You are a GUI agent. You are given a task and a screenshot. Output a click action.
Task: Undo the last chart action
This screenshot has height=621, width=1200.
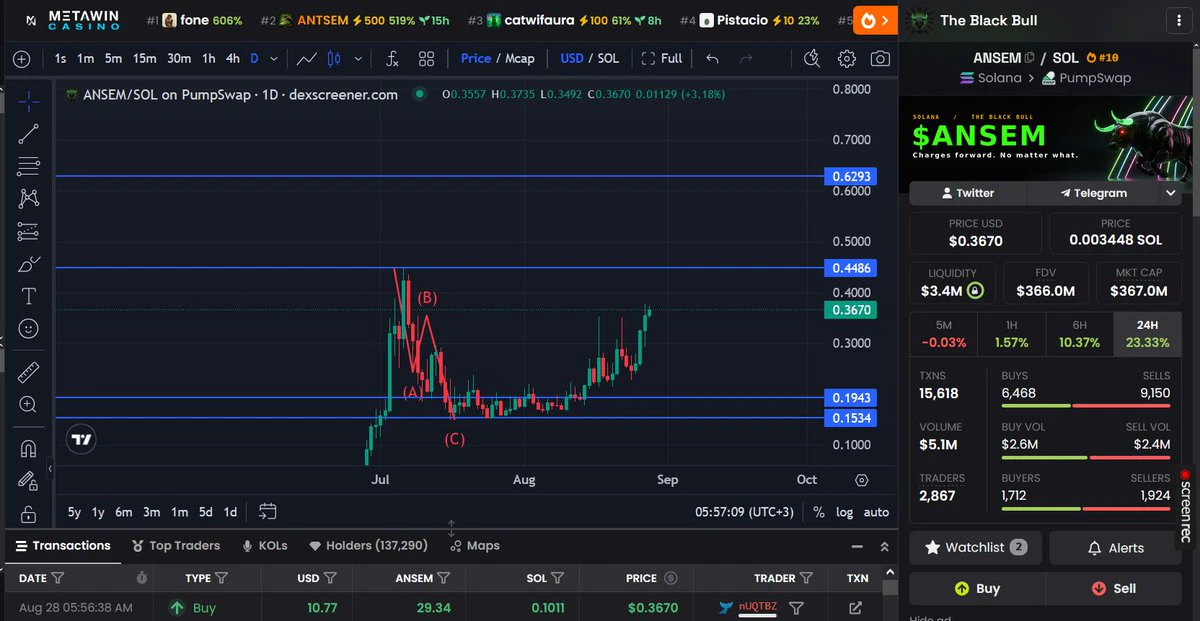(x=712, y=59)
